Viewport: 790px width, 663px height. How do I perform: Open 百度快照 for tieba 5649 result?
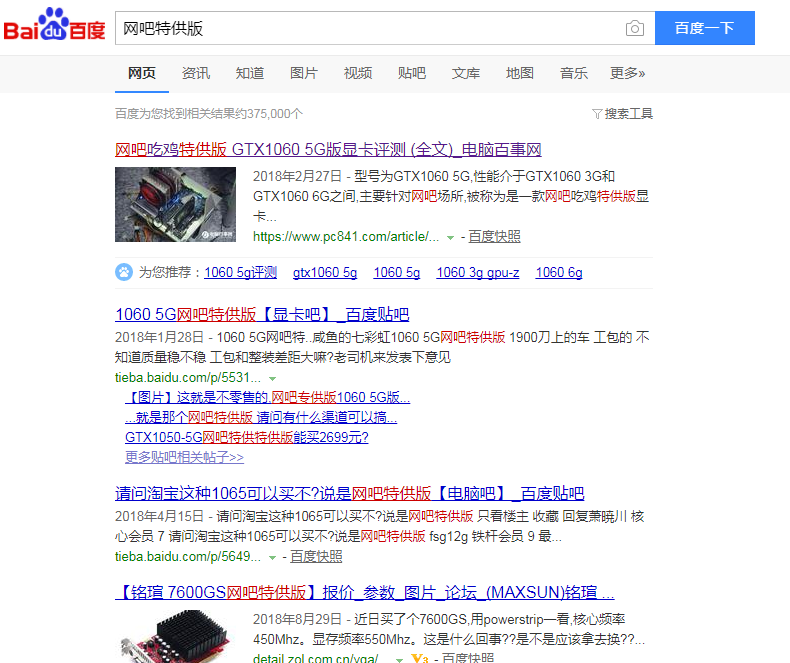click(316, 557)
